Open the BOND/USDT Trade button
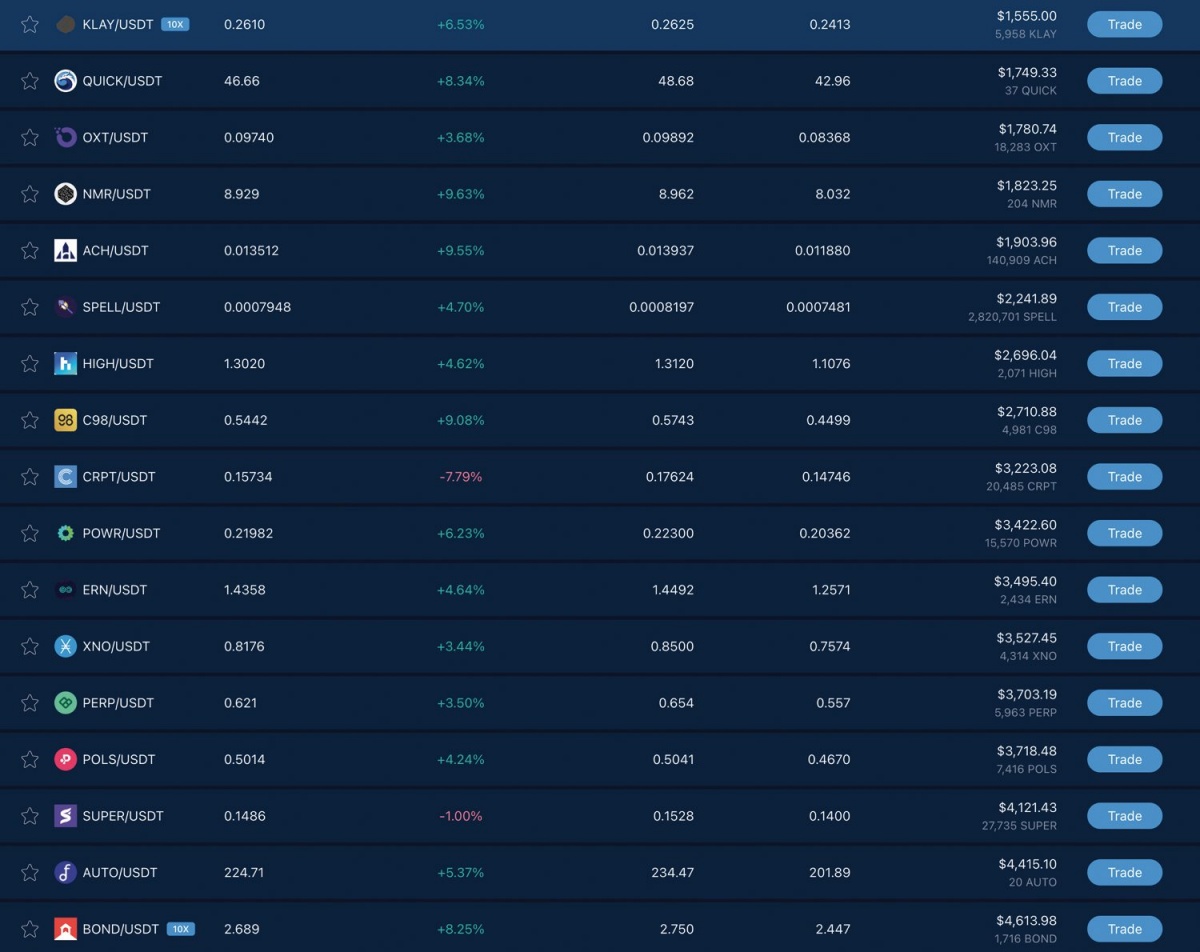 pyautogui.click(x=1125, y=929)
